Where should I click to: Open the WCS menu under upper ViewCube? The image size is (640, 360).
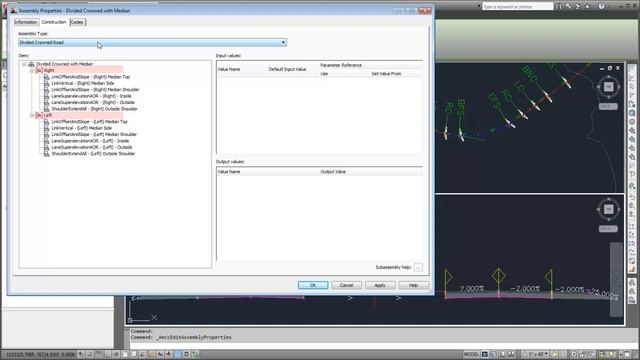point(608,107)
